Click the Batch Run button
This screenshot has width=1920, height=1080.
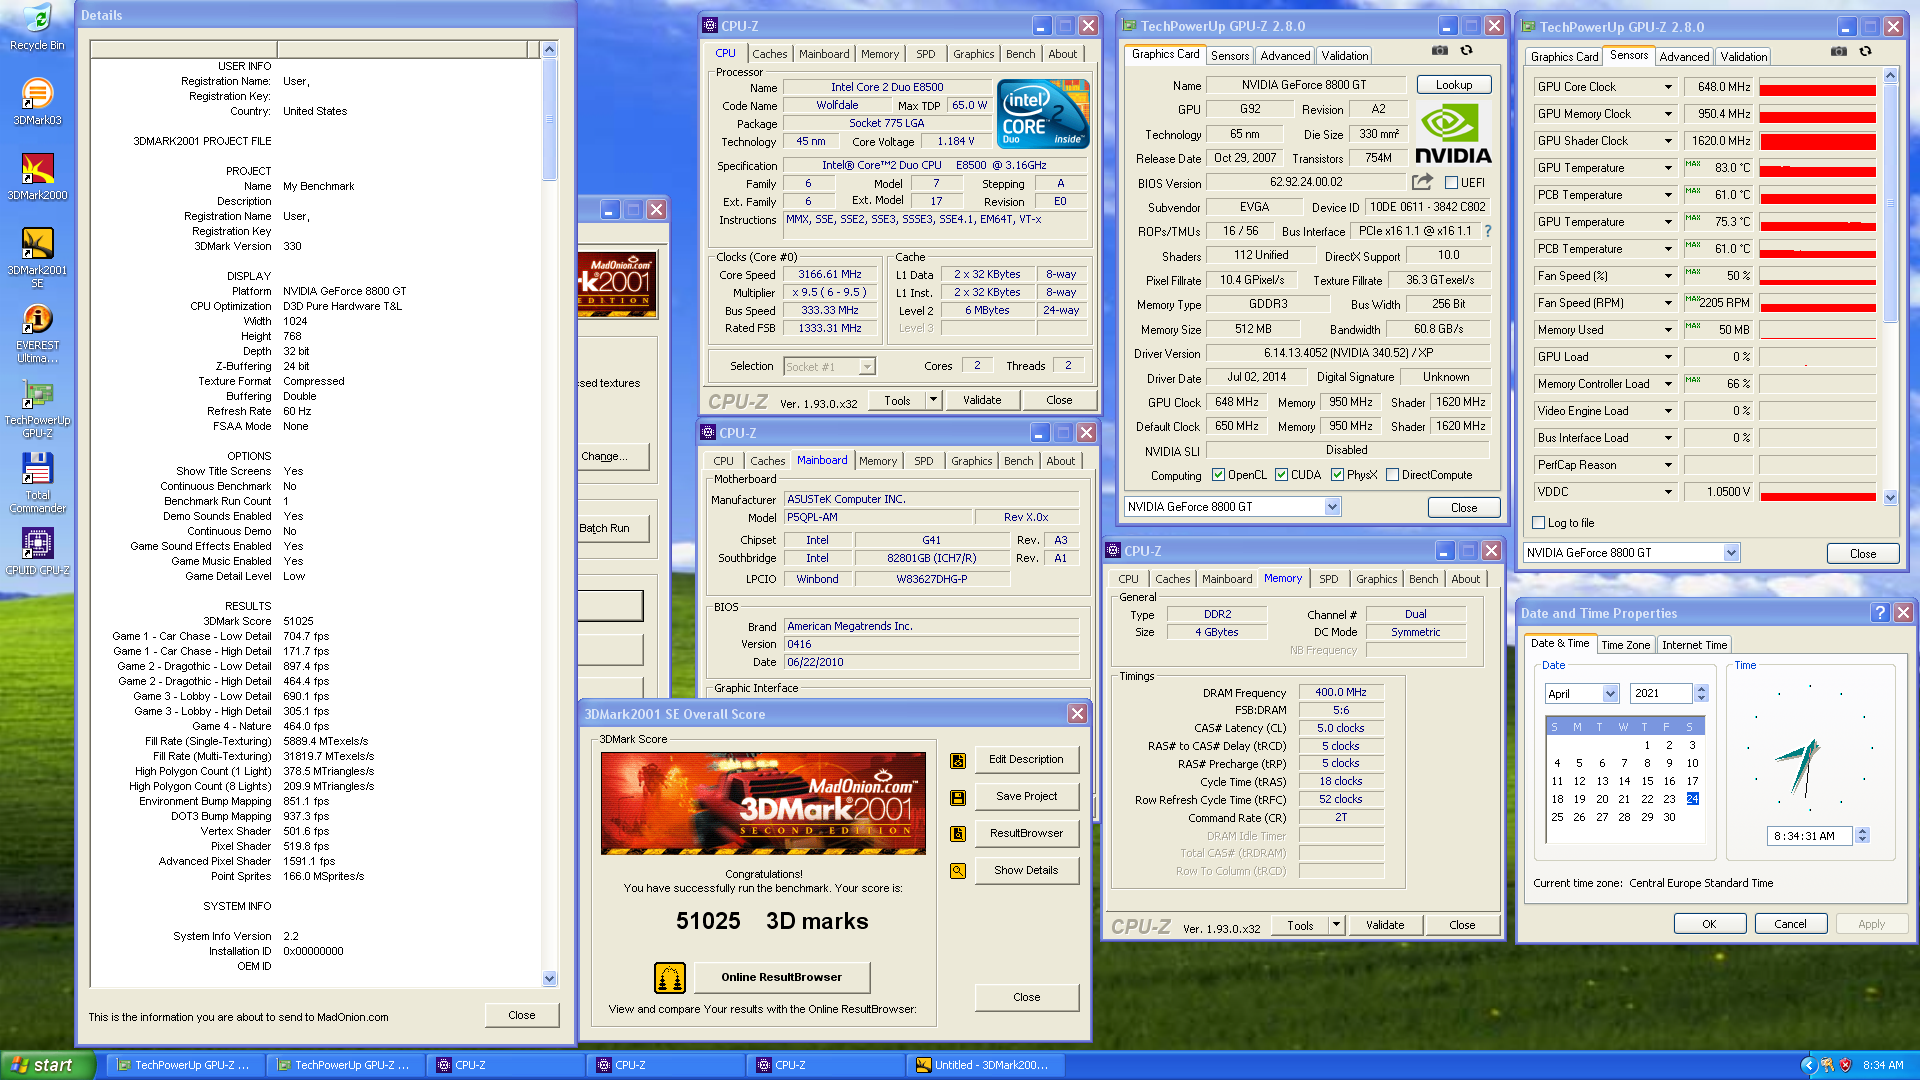(x=611, y=528)
